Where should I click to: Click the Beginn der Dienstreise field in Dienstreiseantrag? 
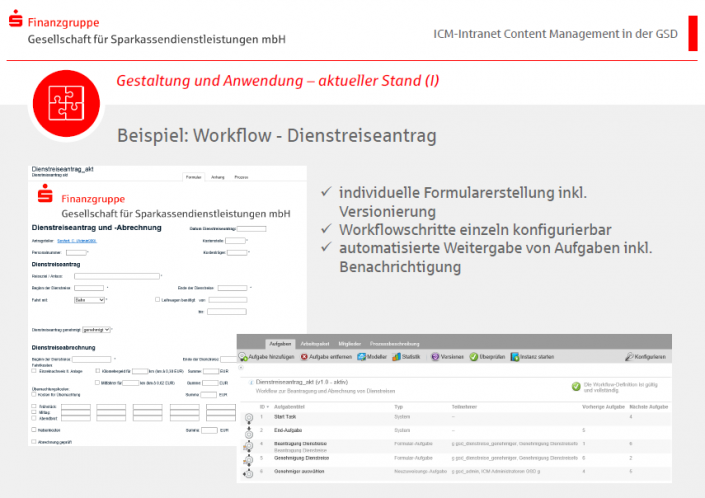coord(89,288)
